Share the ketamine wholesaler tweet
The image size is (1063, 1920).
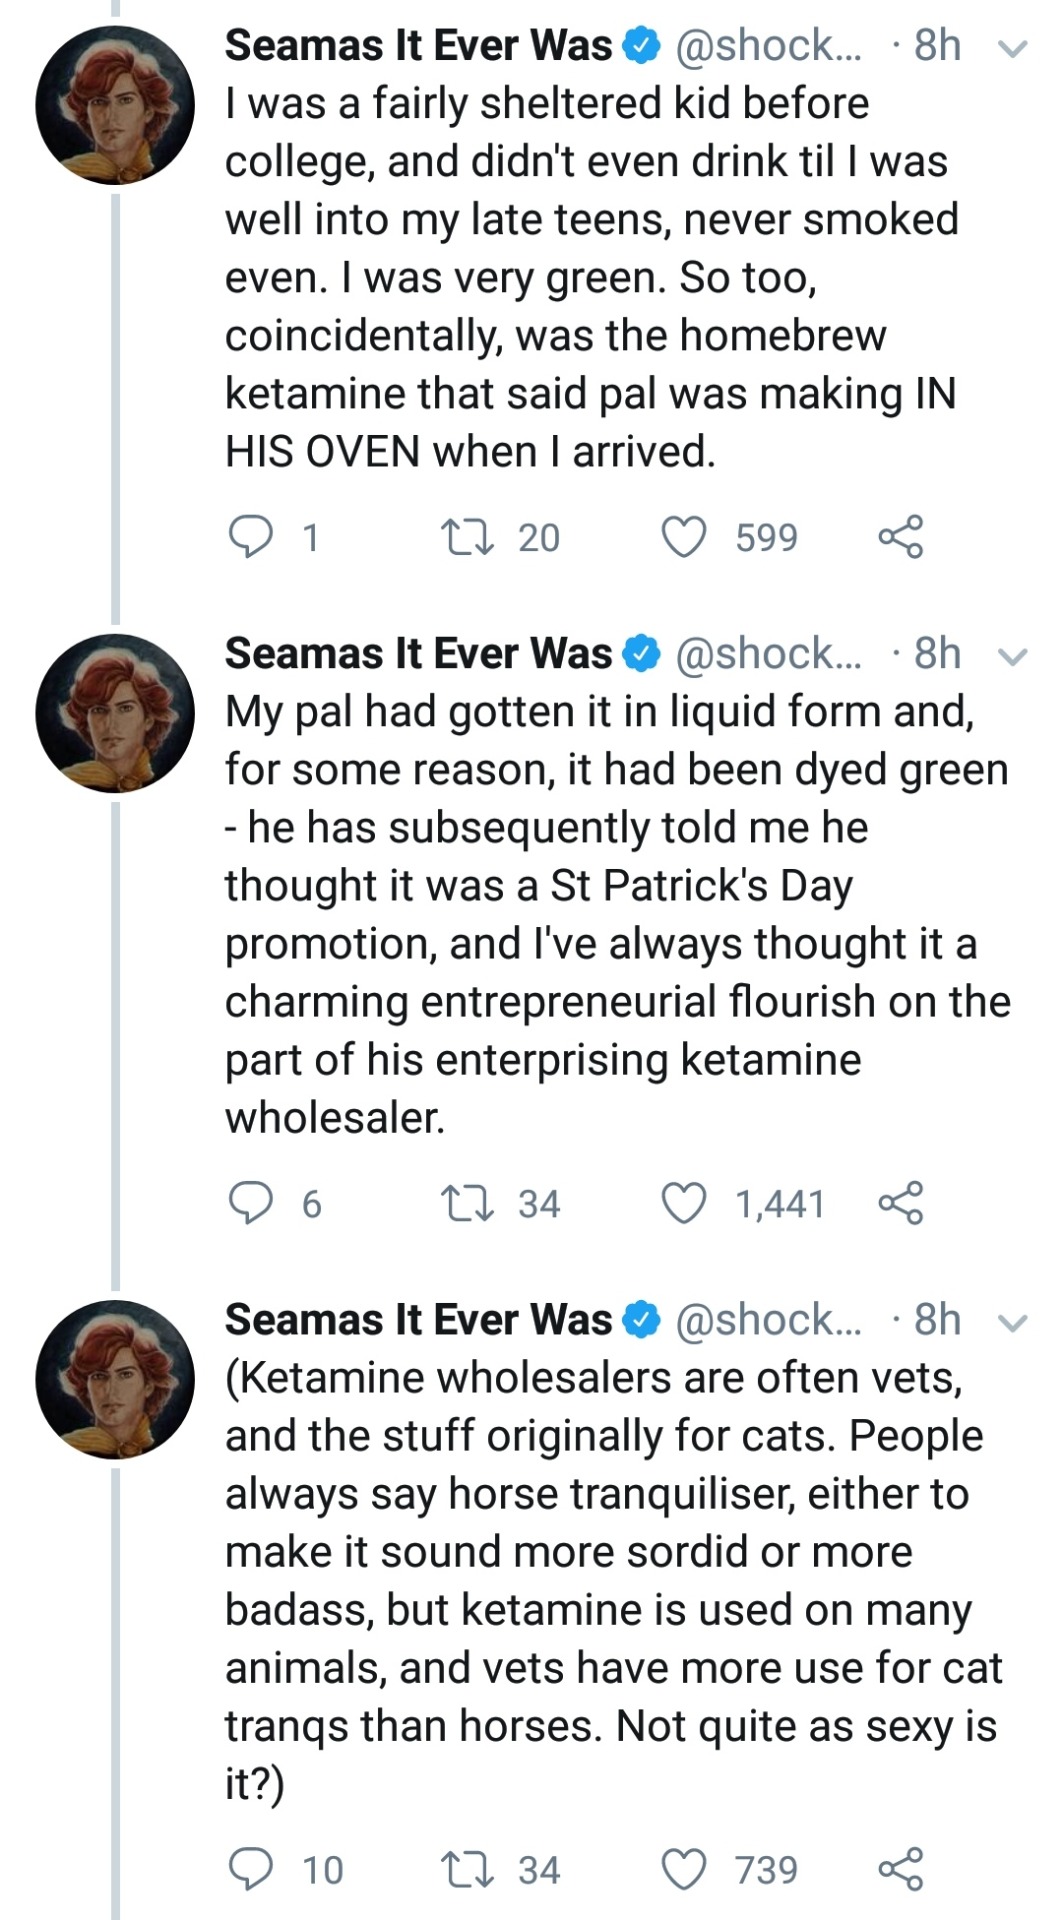900,1203
